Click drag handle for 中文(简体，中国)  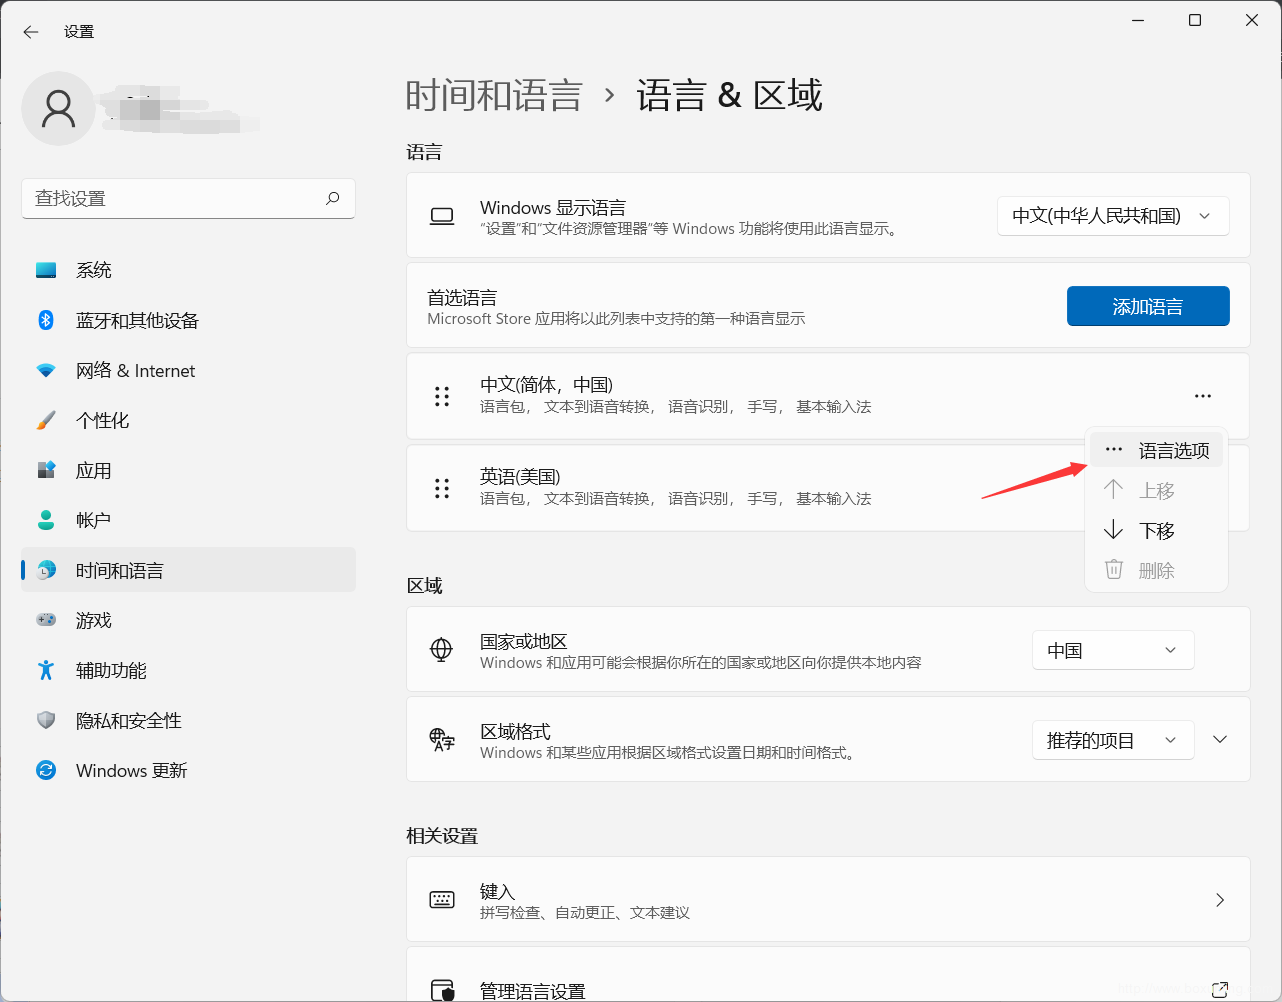pos(442,396)
